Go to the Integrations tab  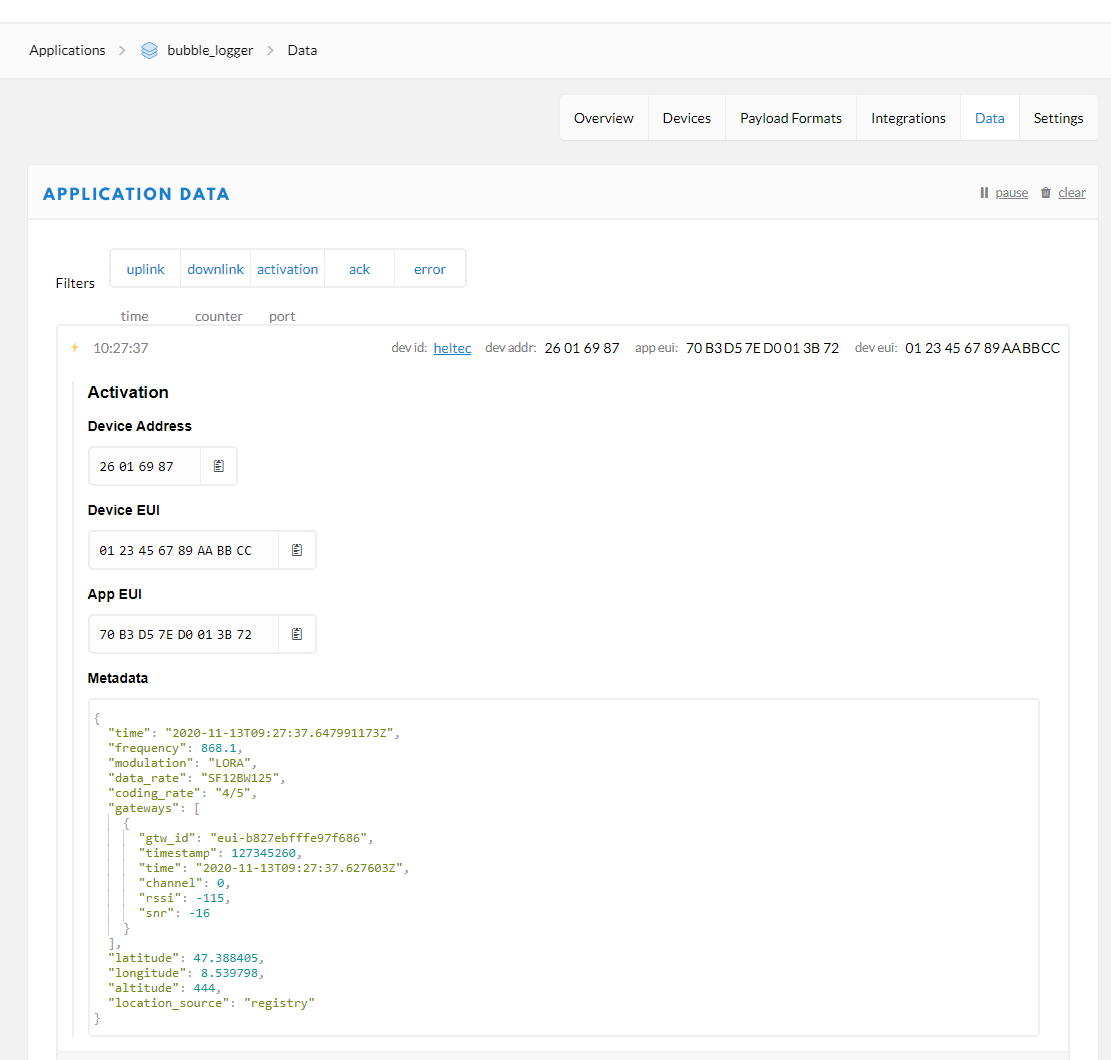[x=908, y=118]
